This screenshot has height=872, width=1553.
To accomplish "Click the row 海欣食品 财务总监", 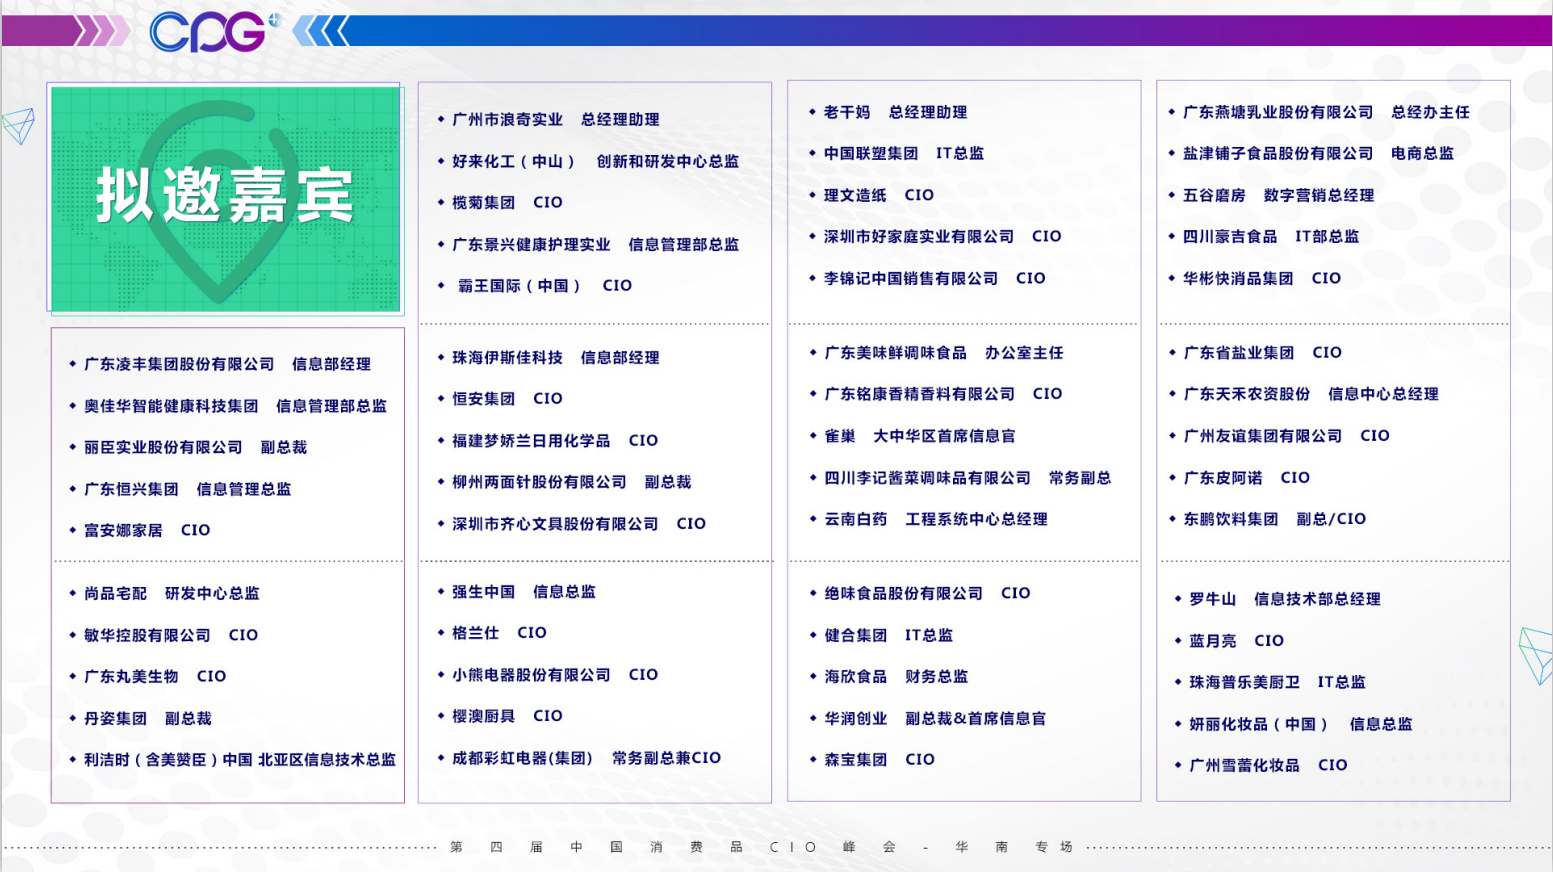I will click(x=888, y=677).
